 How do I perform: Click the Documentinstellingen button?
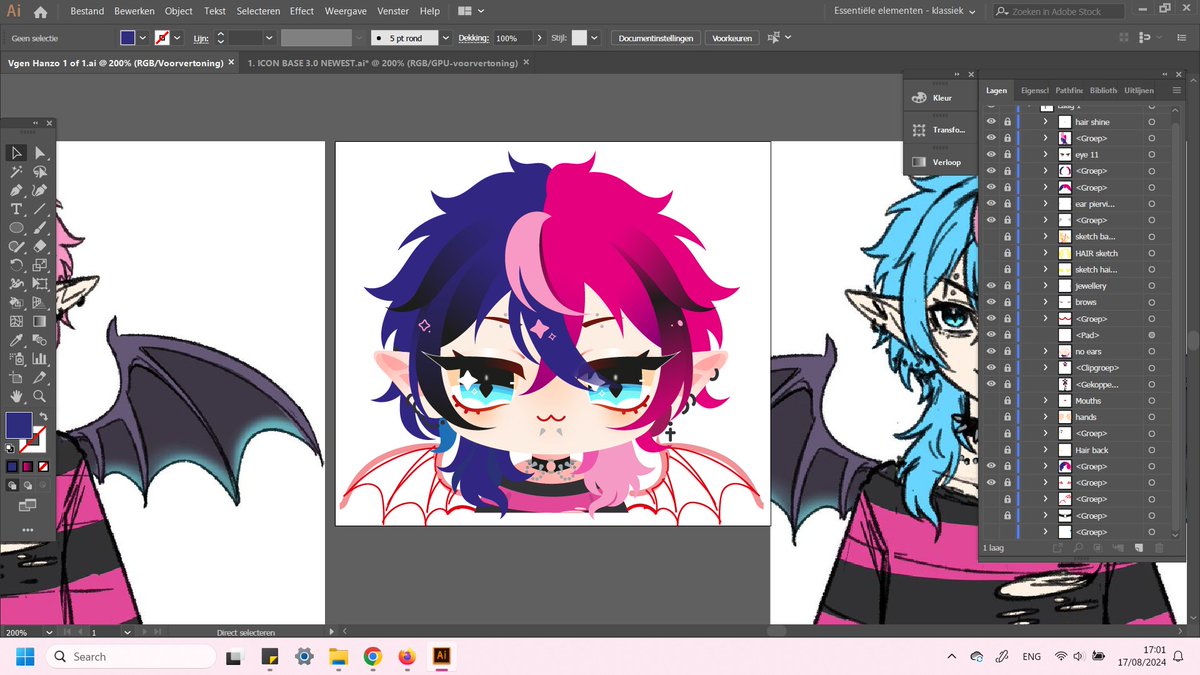click(x=656, y=38)
